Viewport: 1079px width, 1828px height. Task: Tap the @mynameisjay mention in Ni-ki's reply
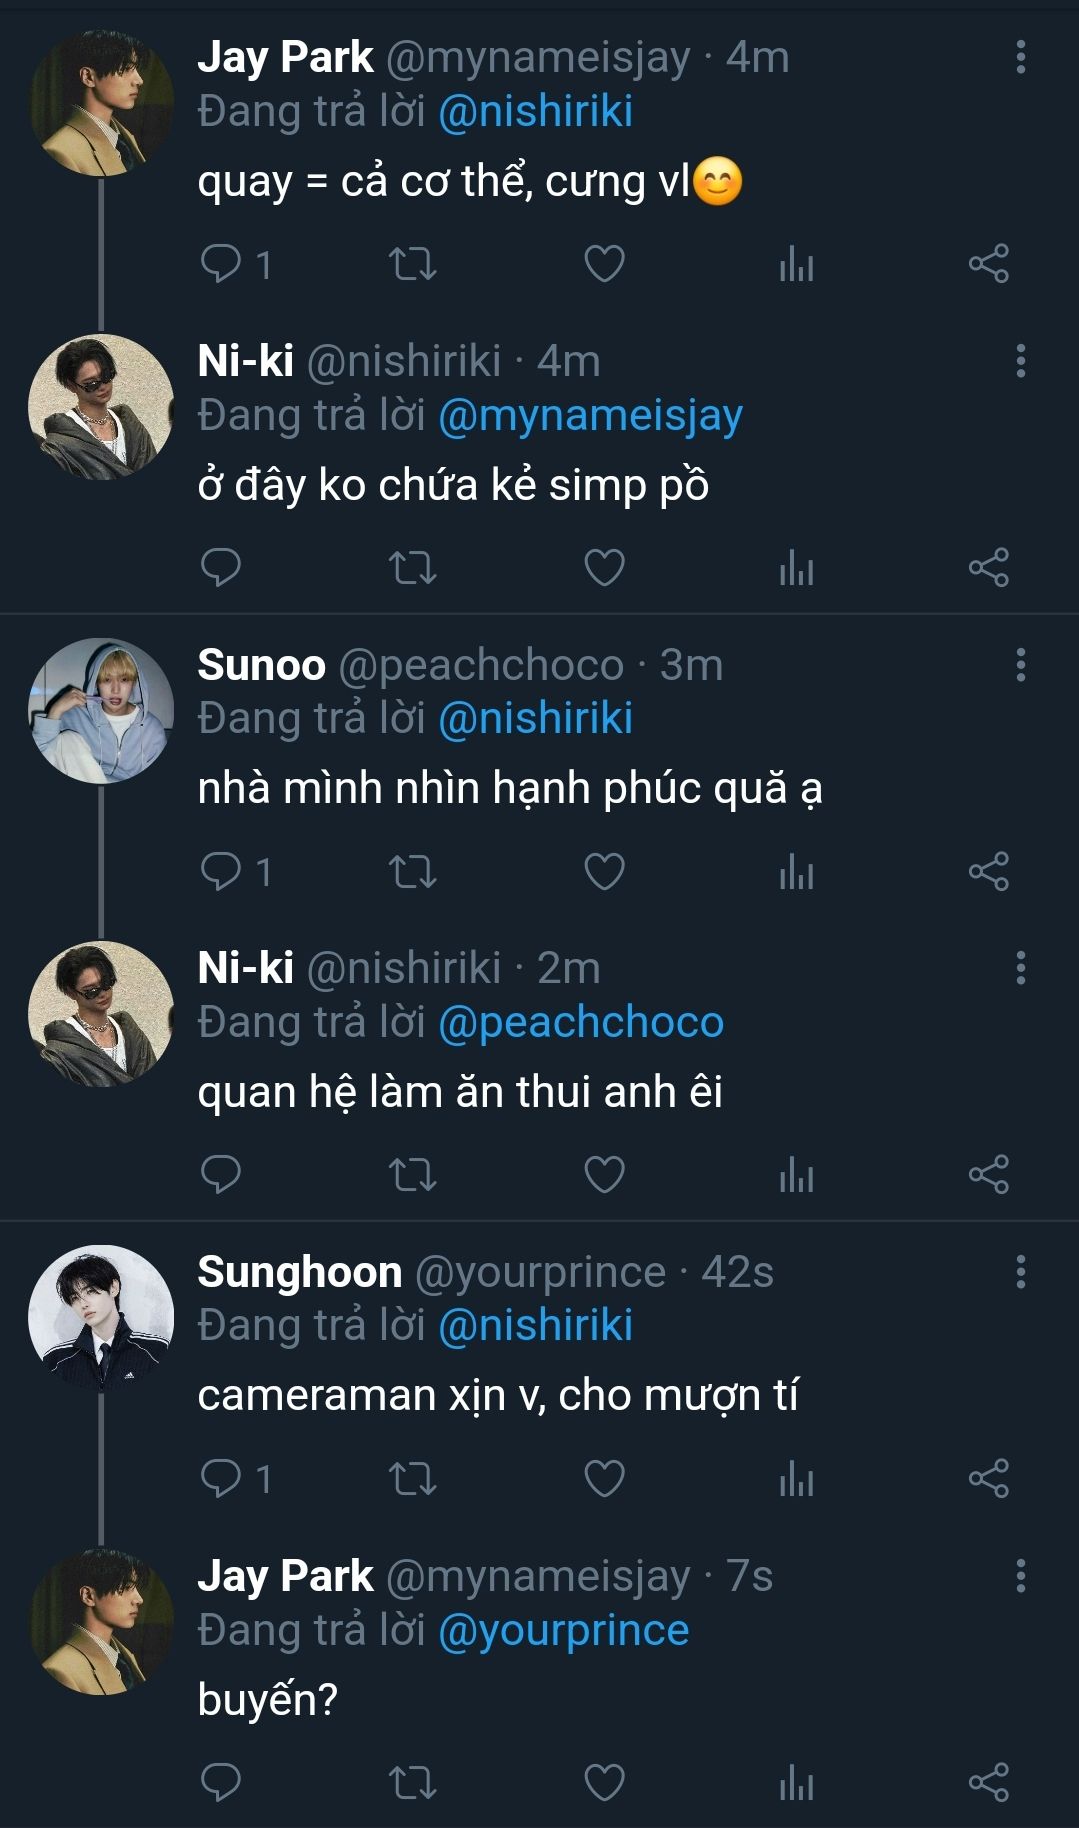point(590,415)
